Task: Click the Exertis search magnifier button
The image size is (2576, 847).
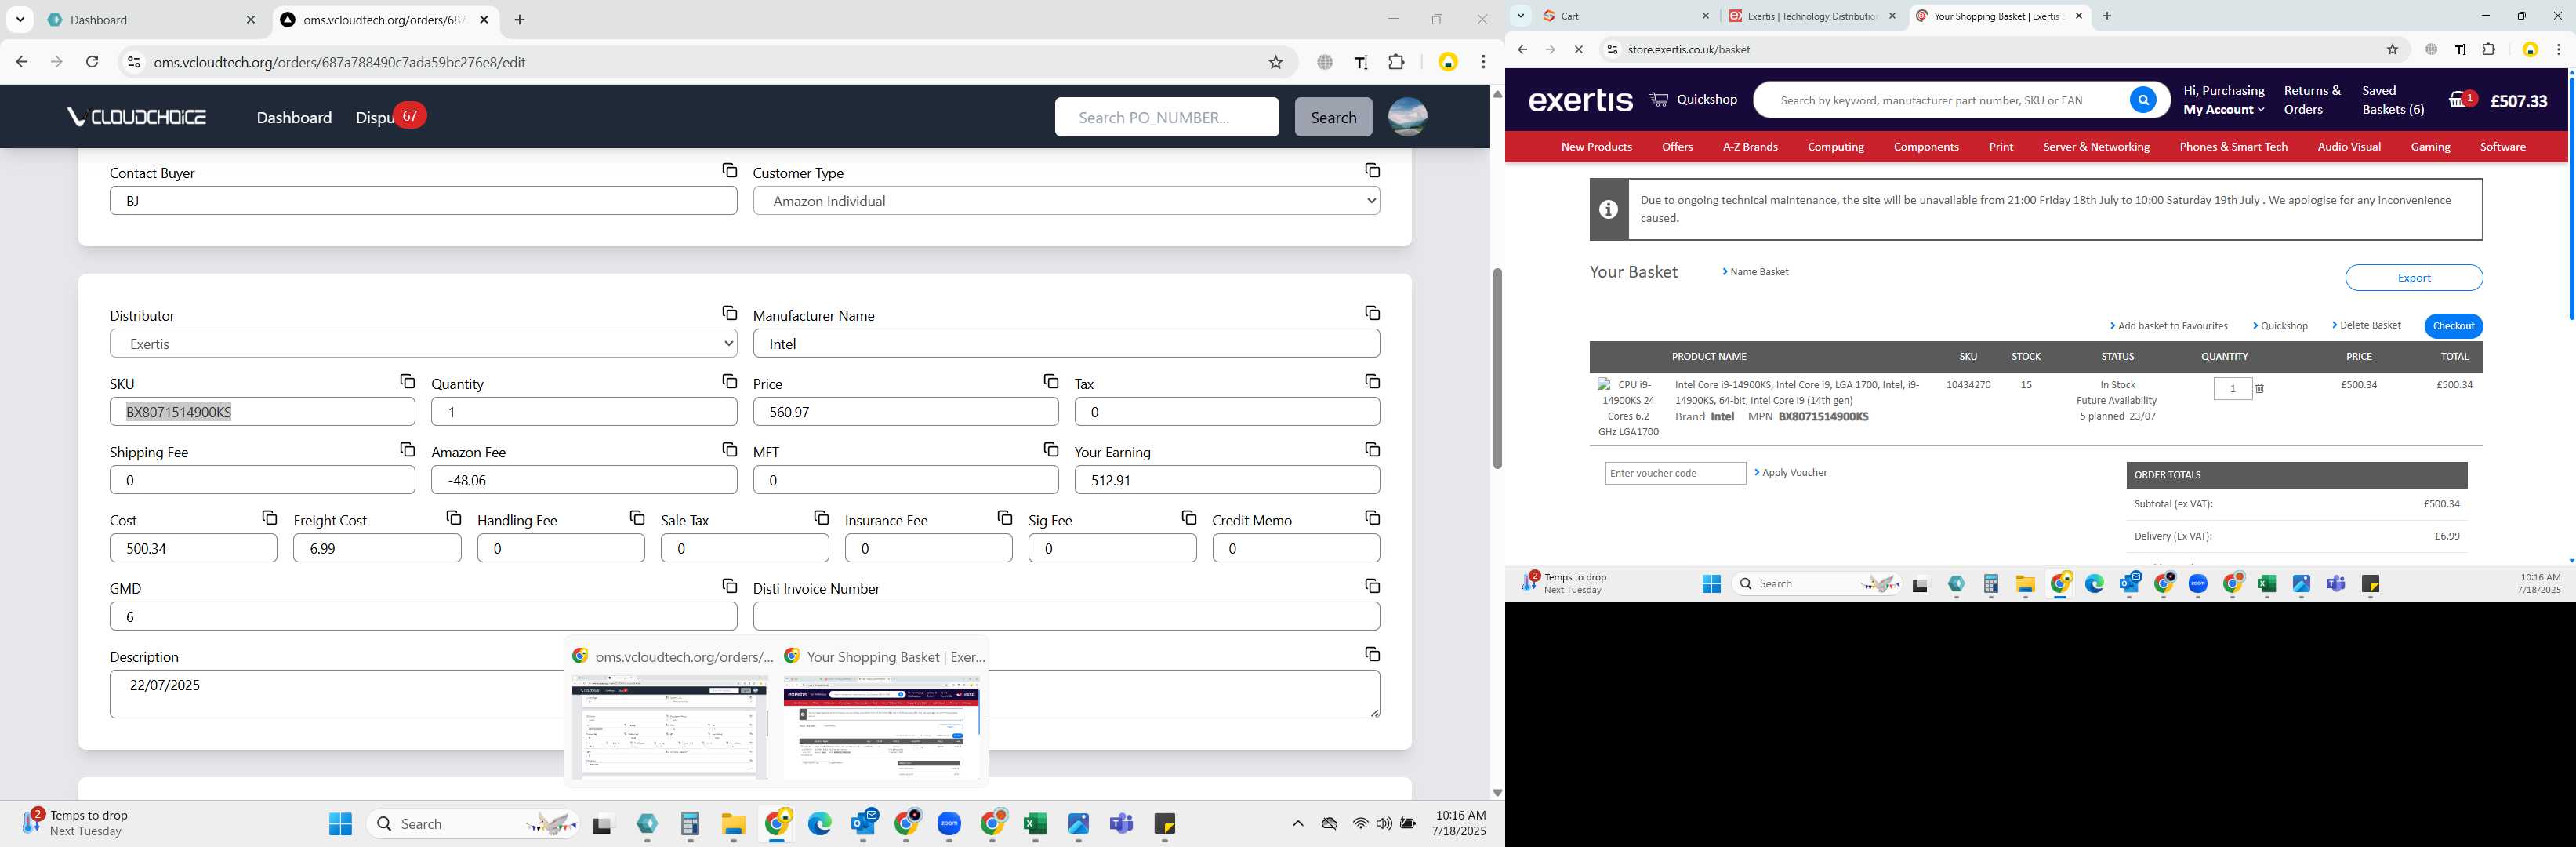Action: click(x=2142, y=100)
